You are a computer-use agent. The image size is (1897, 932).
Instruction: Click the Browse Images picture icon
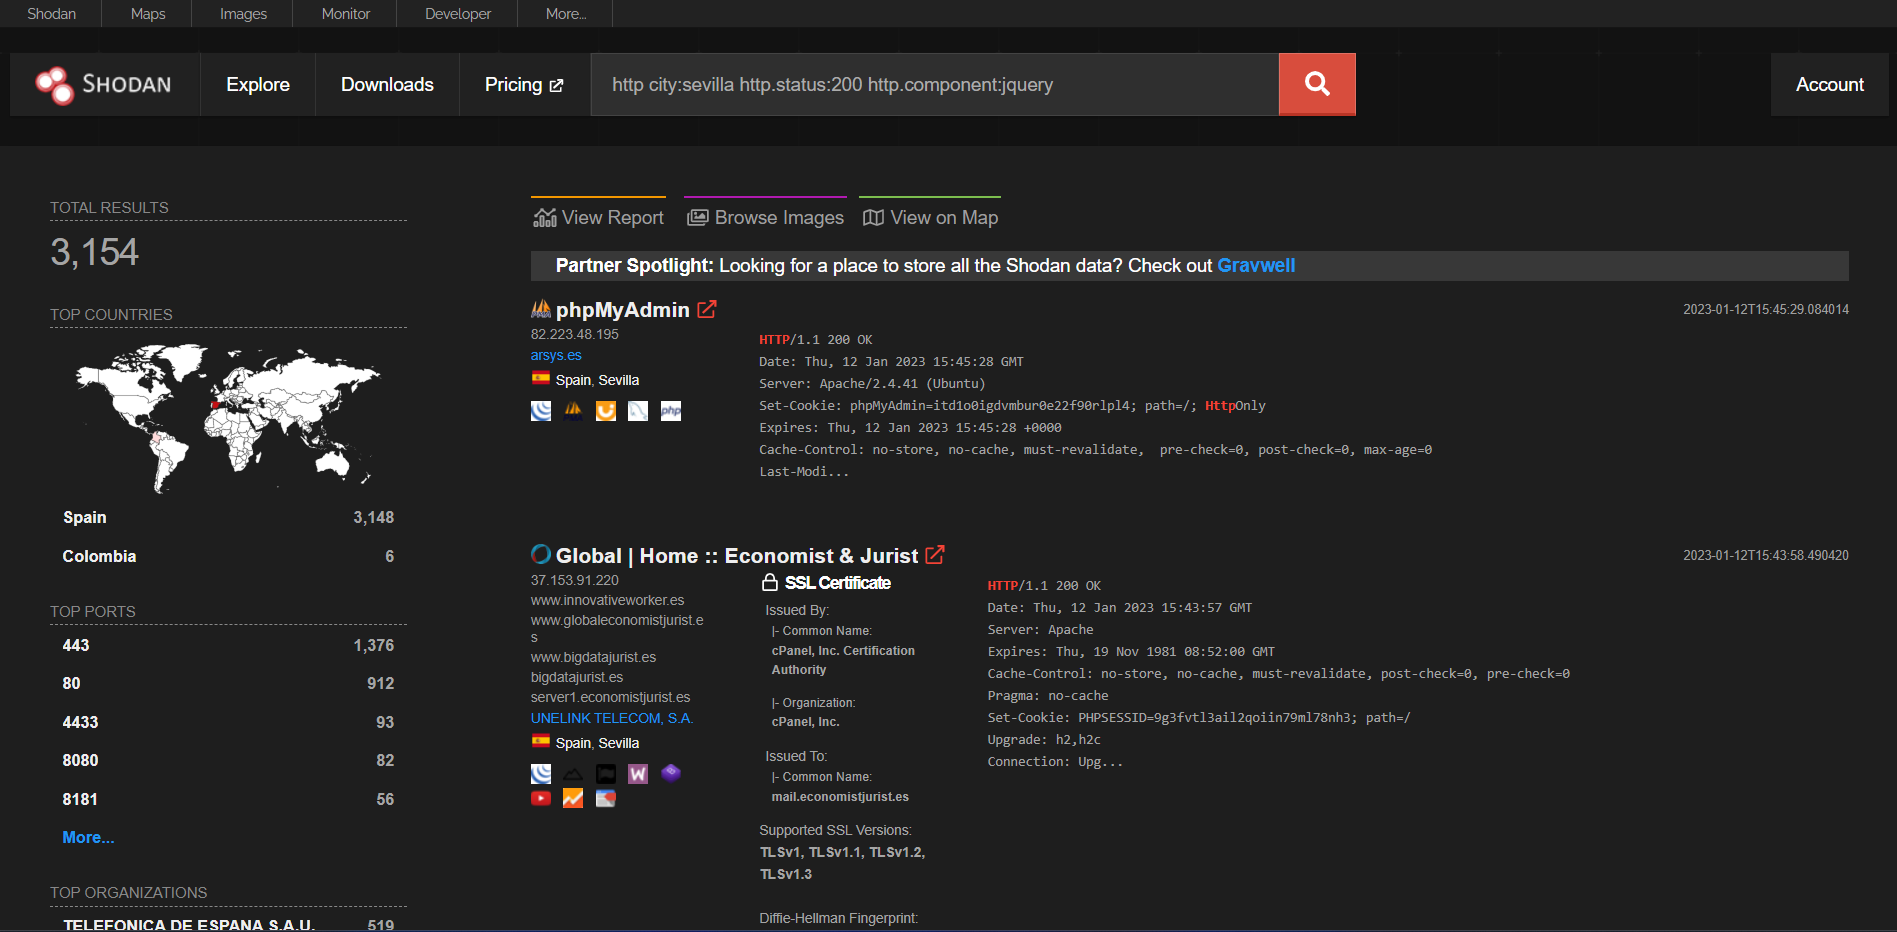698,218
